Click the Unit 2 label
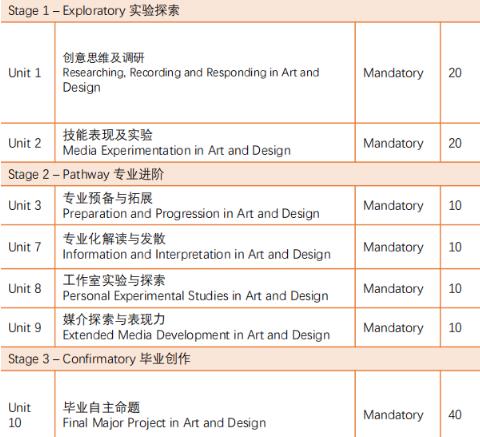This screenshot has height=437, width=480. click(25, 143)
